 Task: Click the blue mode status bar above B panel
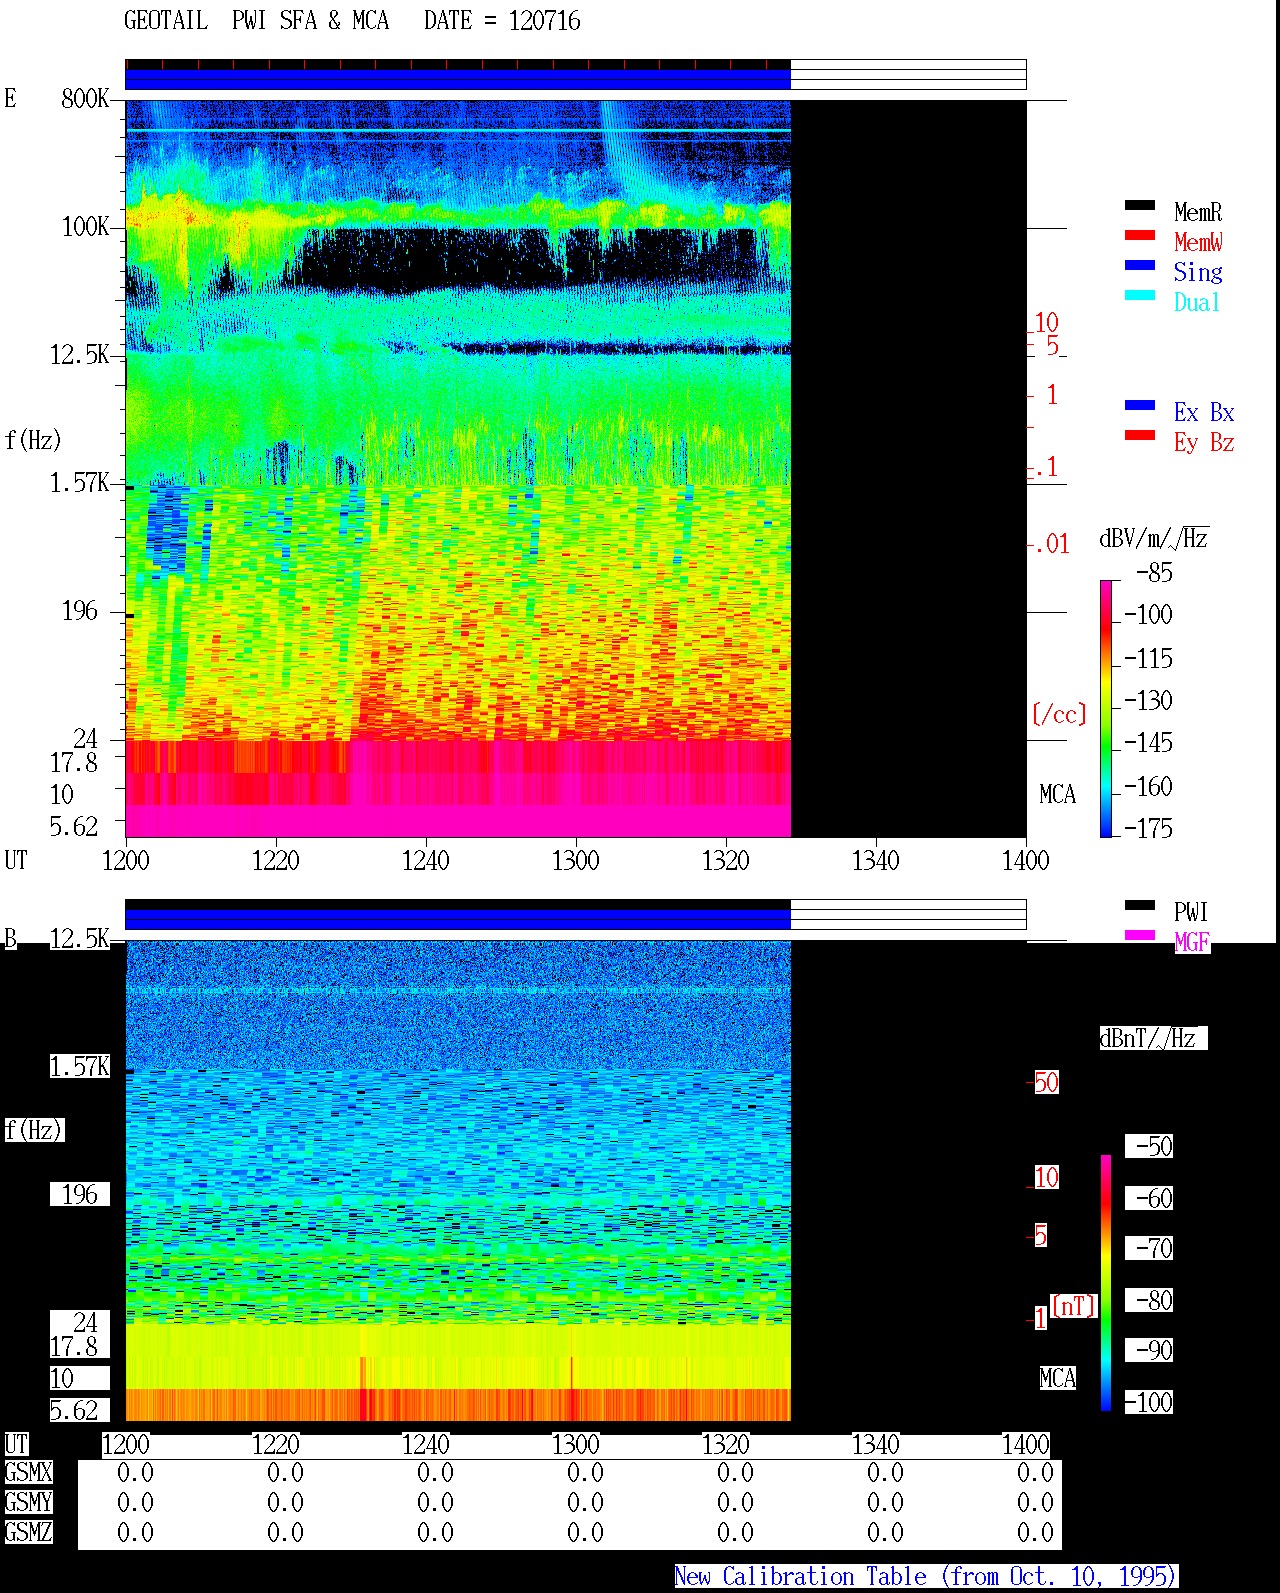coord(458,919)
